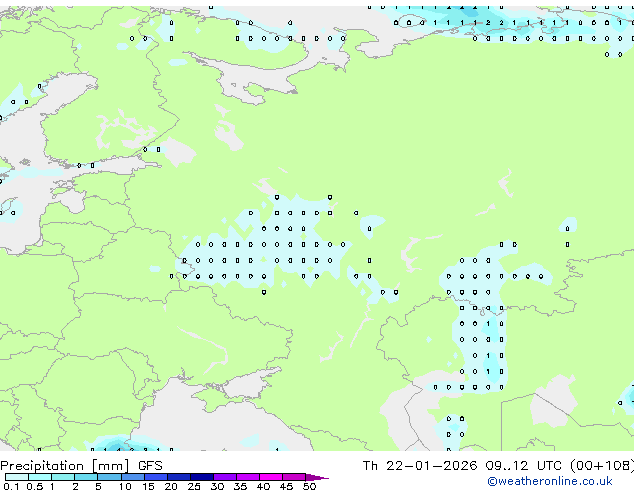Click the blue 10-15 mm legend swatch
This screenshot has height=490, width=634.
(133, 477)
